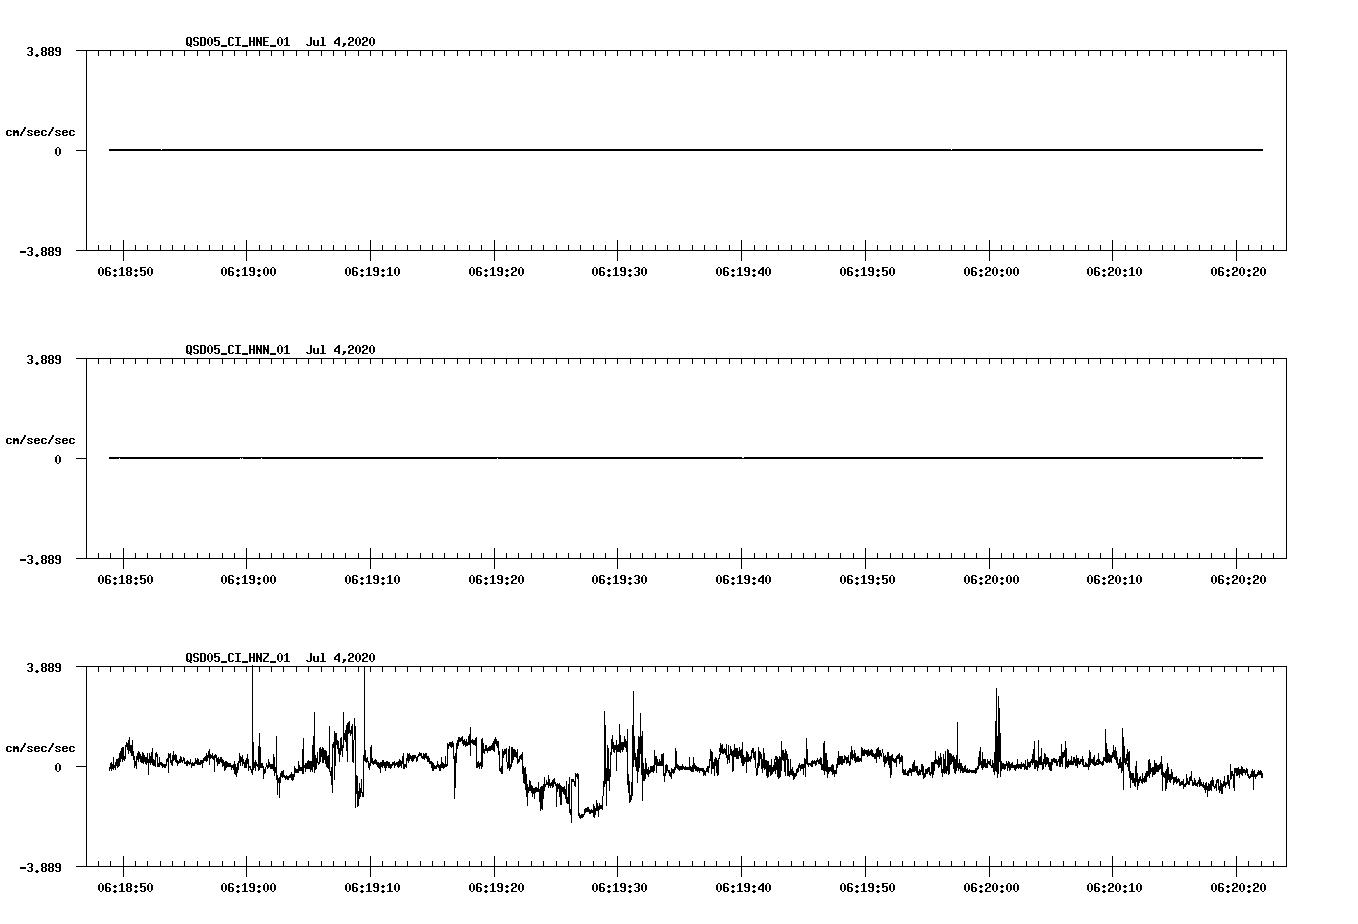This screenshot has height=924, width=1358.
Task: Select the QSD05_CI_HNE_01 Jul 4,2020 title
Action: pyautogui.click(x=280, y=42)
